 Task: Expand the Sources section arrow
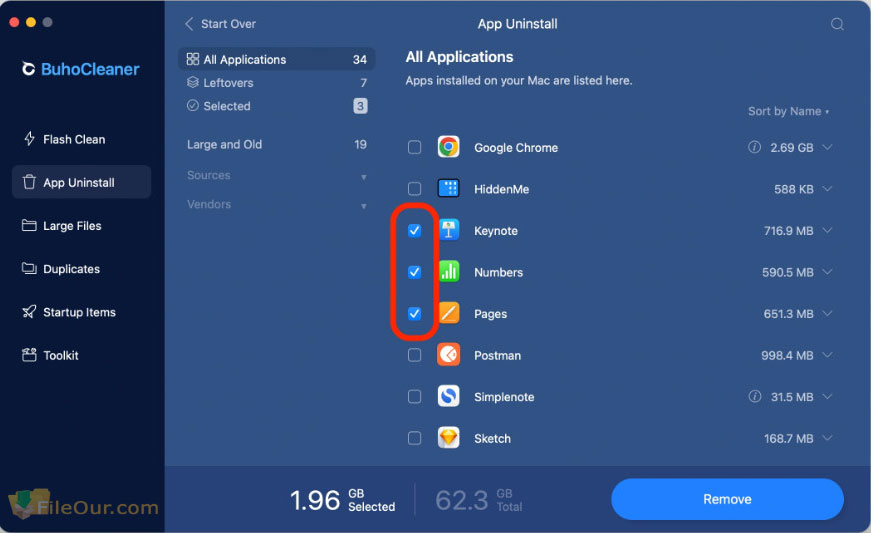[x=364, y=177]
